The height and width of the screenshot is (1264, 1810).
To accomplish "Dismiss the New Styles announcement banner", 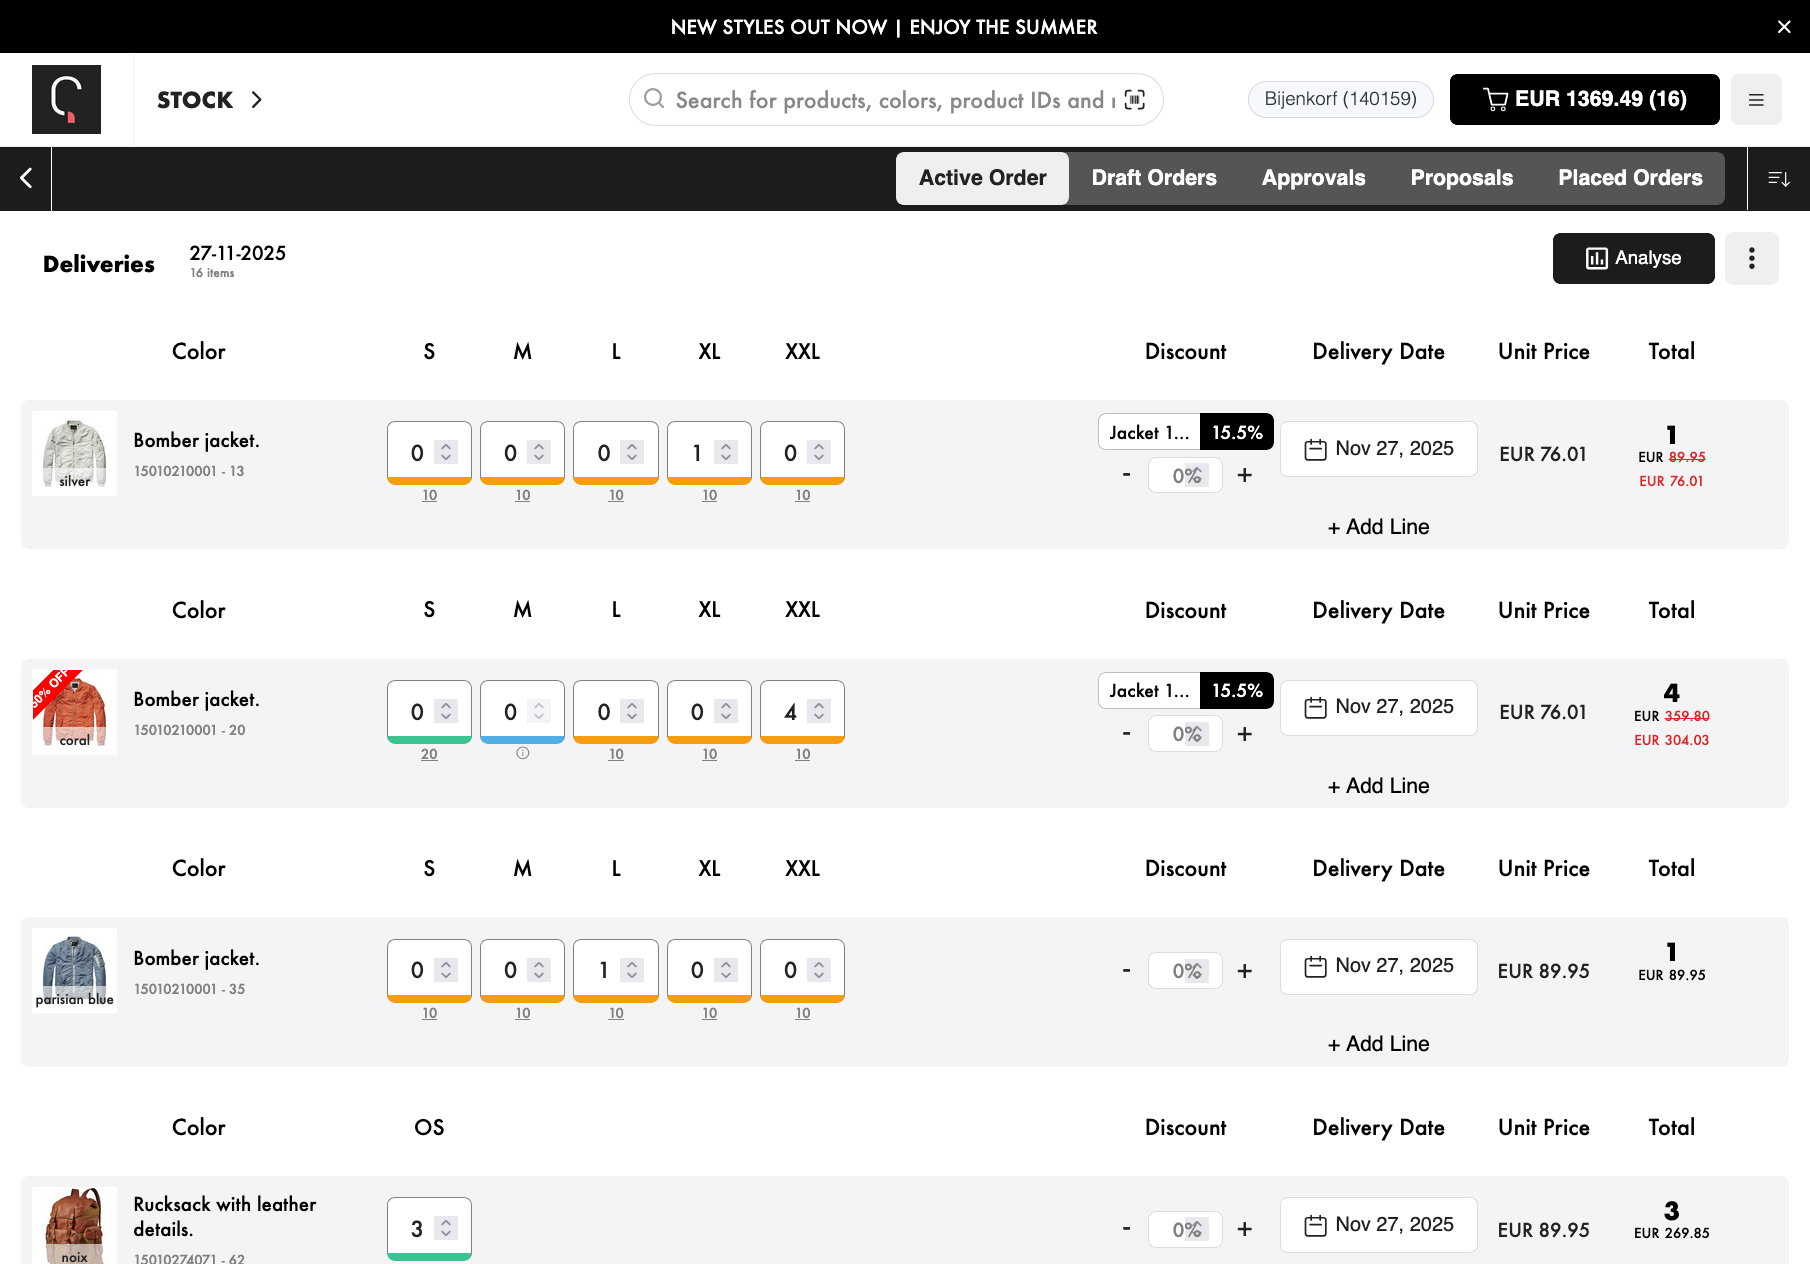I will click(x=1784, y=27).
